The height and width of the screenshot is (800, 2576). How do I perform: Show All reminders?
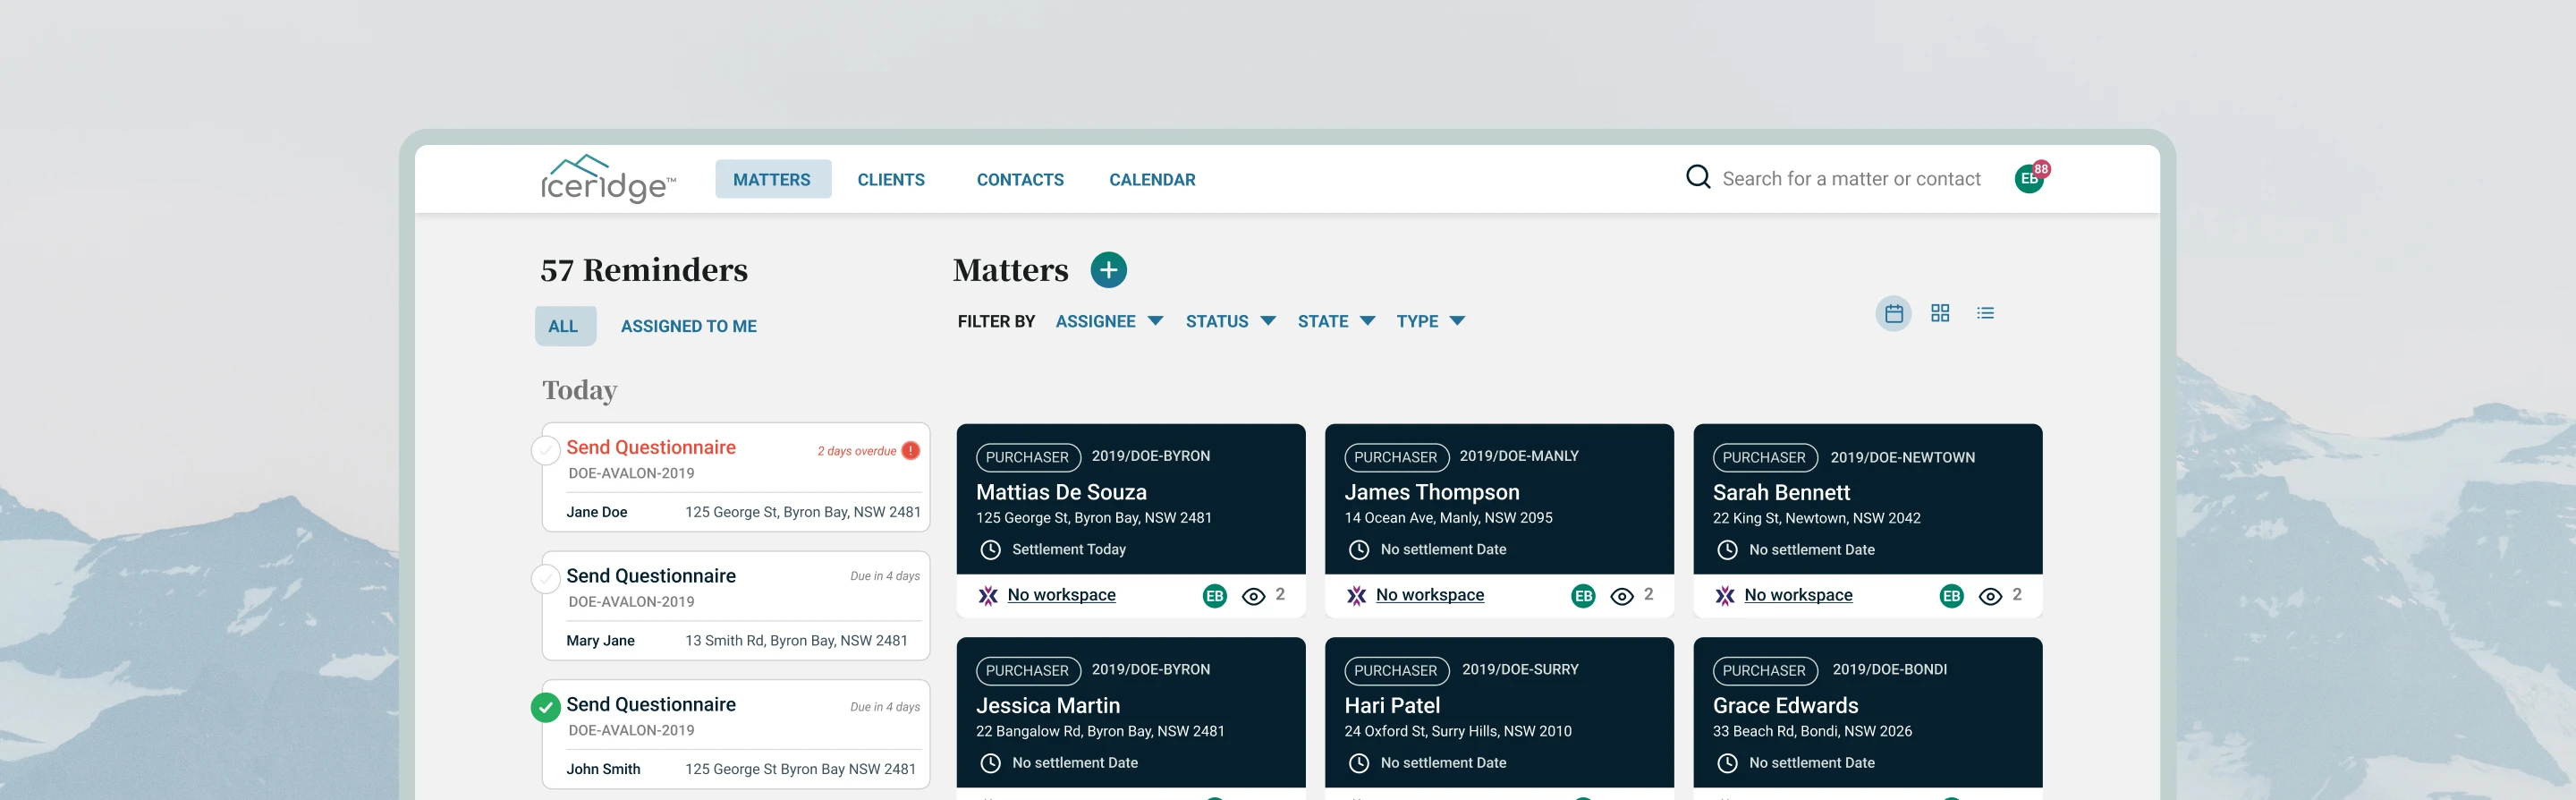pyautogui.click(x=565, y=326)
